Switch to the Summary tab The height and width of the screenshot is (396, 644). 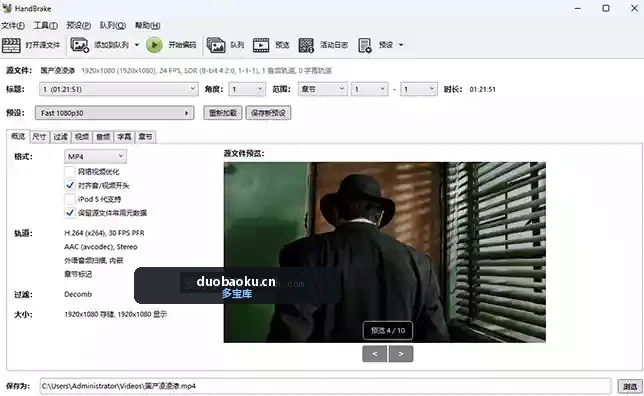click(18, 136)
